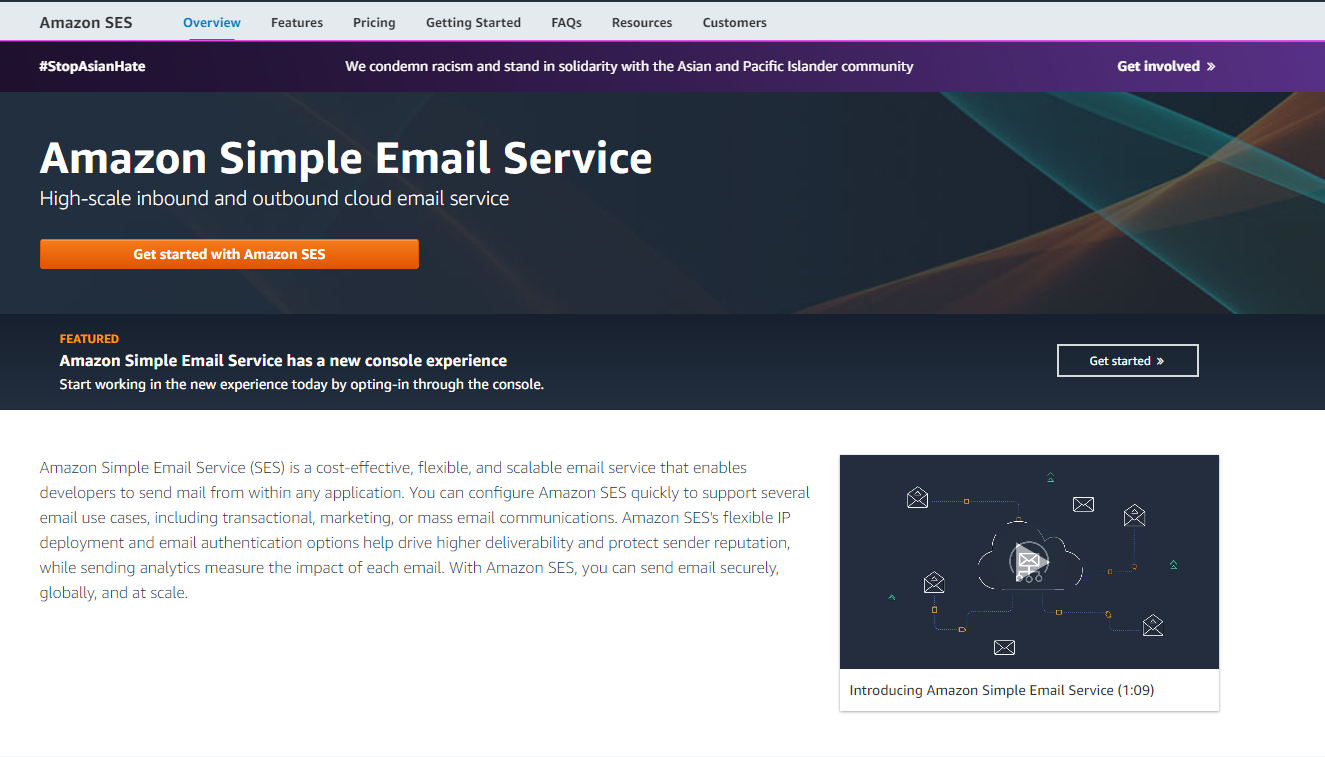View the FAQs tab
Image resolution: width=1325 pixels, height=757 pixels.
[566, 22]
